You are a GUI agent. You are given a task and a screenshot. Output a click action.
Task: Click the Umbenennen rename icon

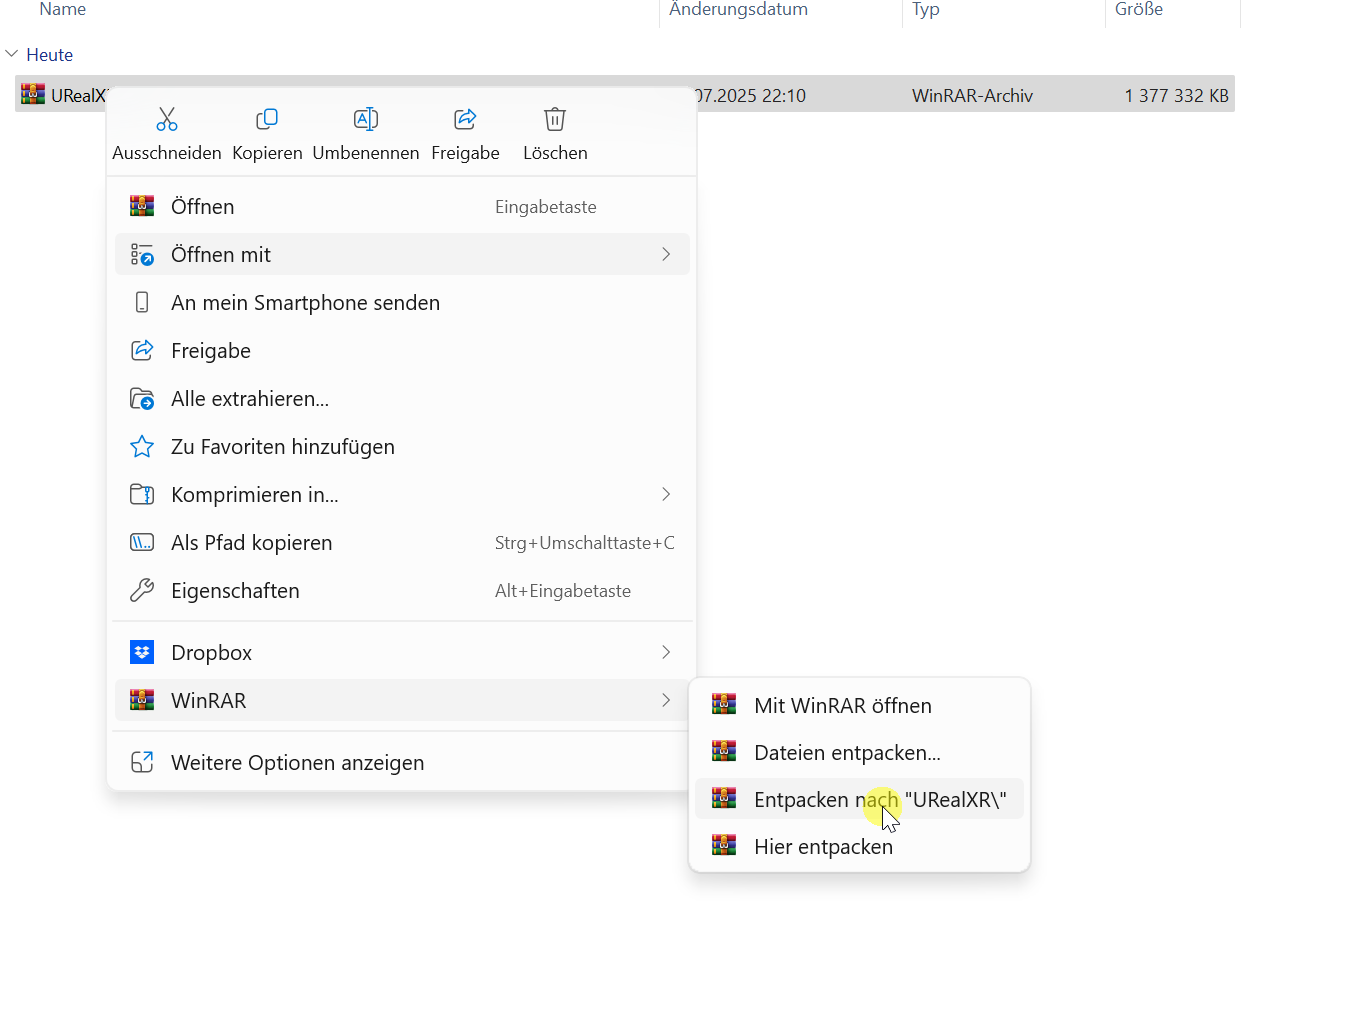[366, 120]
